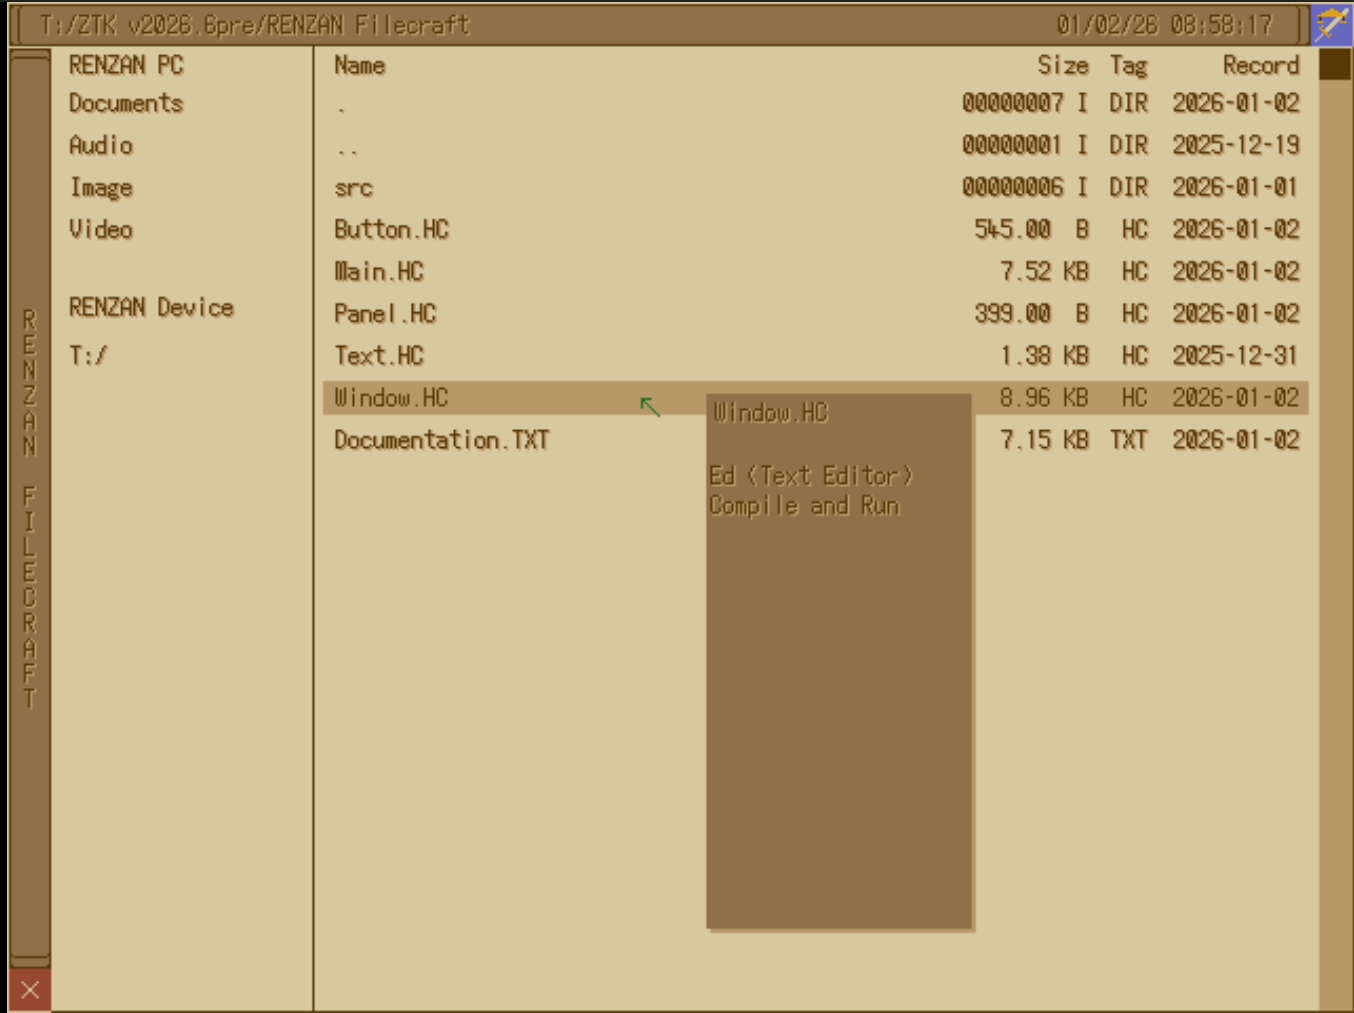Sort the file list by the Name column
Screen dimensions: 1354x1013
click(x=360, y=66)
